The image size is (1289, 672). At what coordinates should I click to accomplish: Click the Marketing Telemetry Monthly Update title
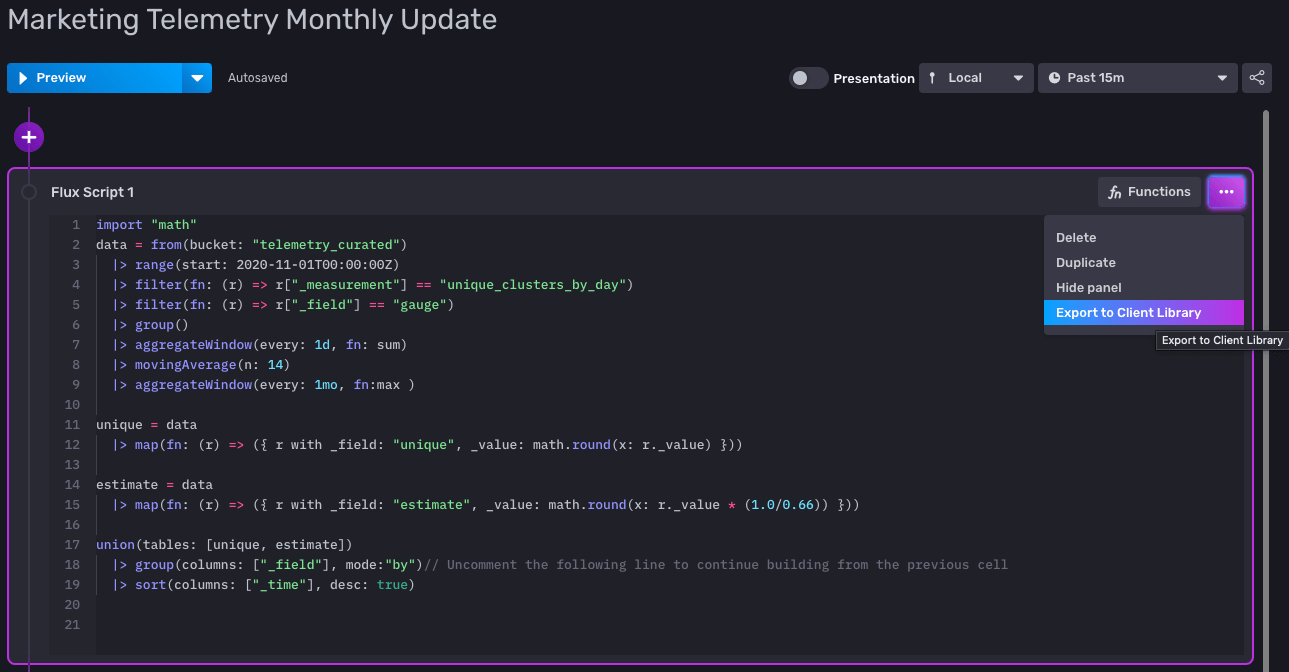[252, 19]
